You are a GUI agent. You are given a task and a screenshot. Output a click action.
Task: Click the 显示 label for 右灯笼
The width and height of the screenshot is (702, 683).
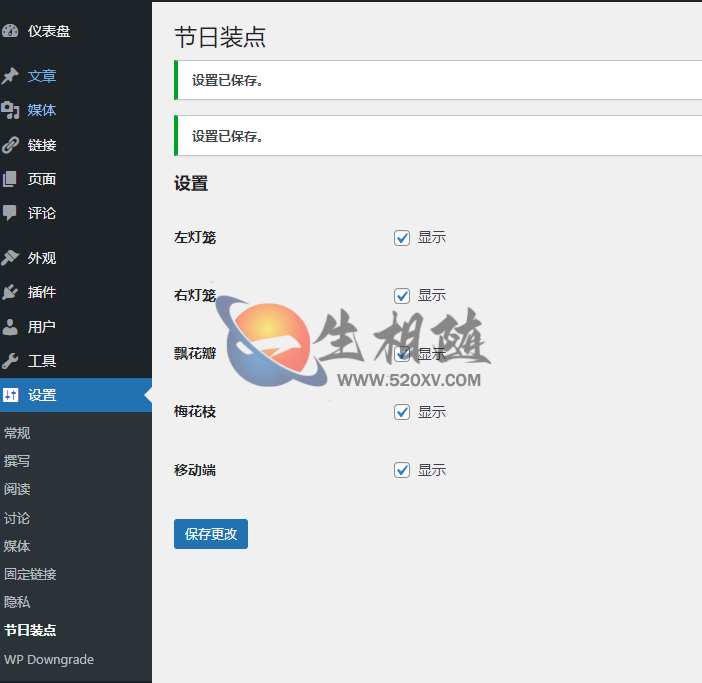[x=432, y=295]
